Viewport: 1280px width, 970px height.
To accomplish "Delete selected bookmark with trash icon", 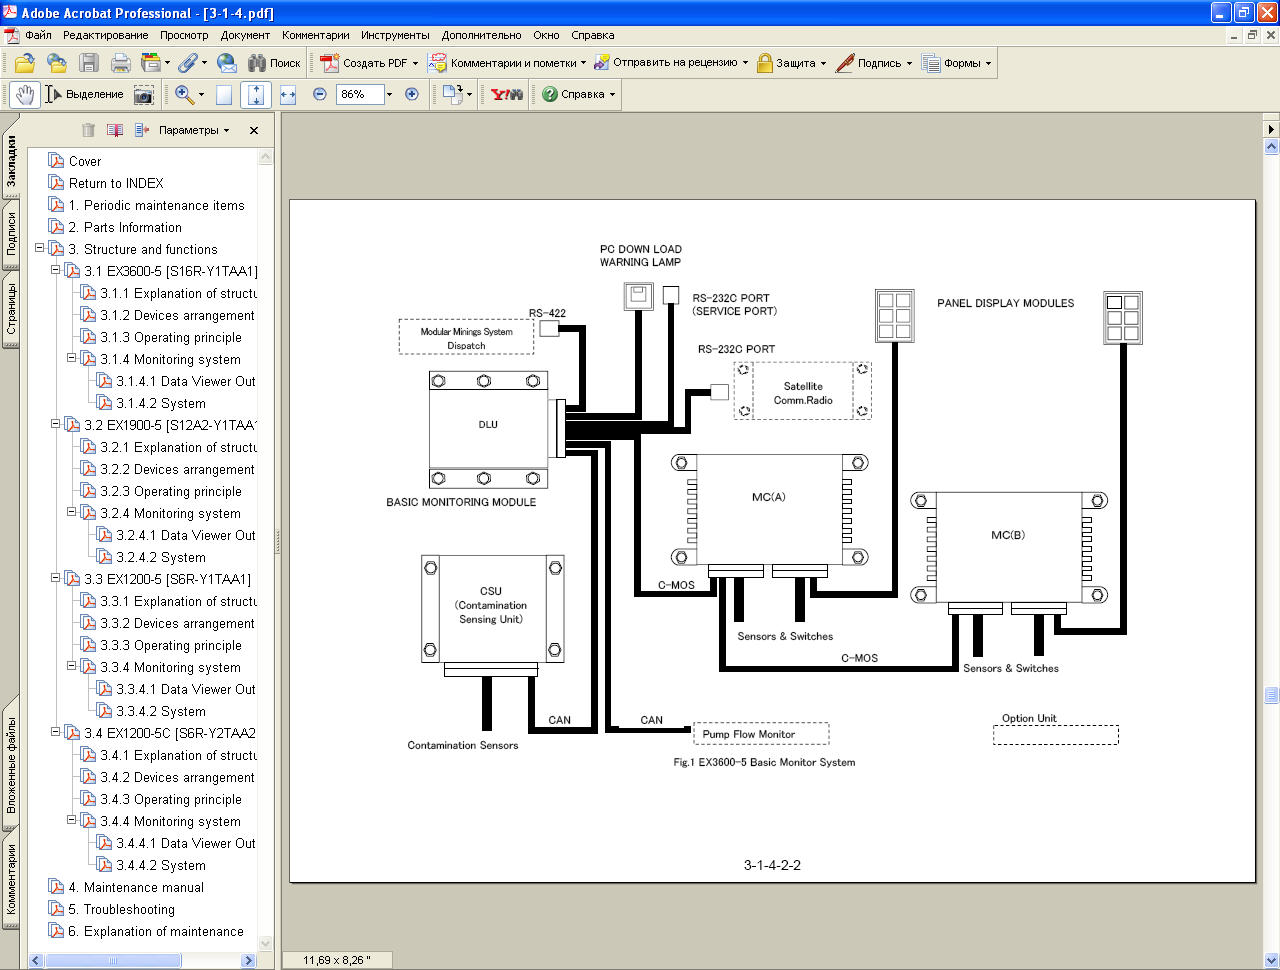I will pyautogui.click(x=88, y=130).
